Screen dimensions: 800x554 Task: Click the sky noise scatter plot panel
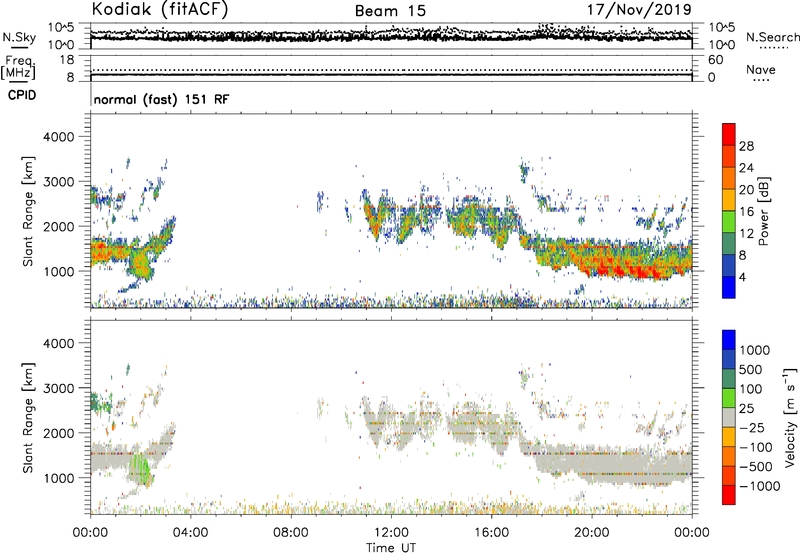(x=391, y=36)
